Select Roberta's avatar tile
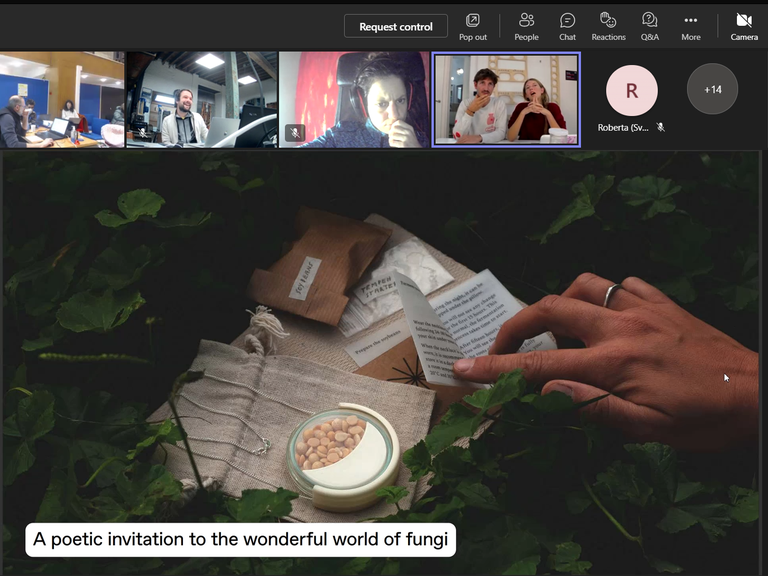 (631, 90)
